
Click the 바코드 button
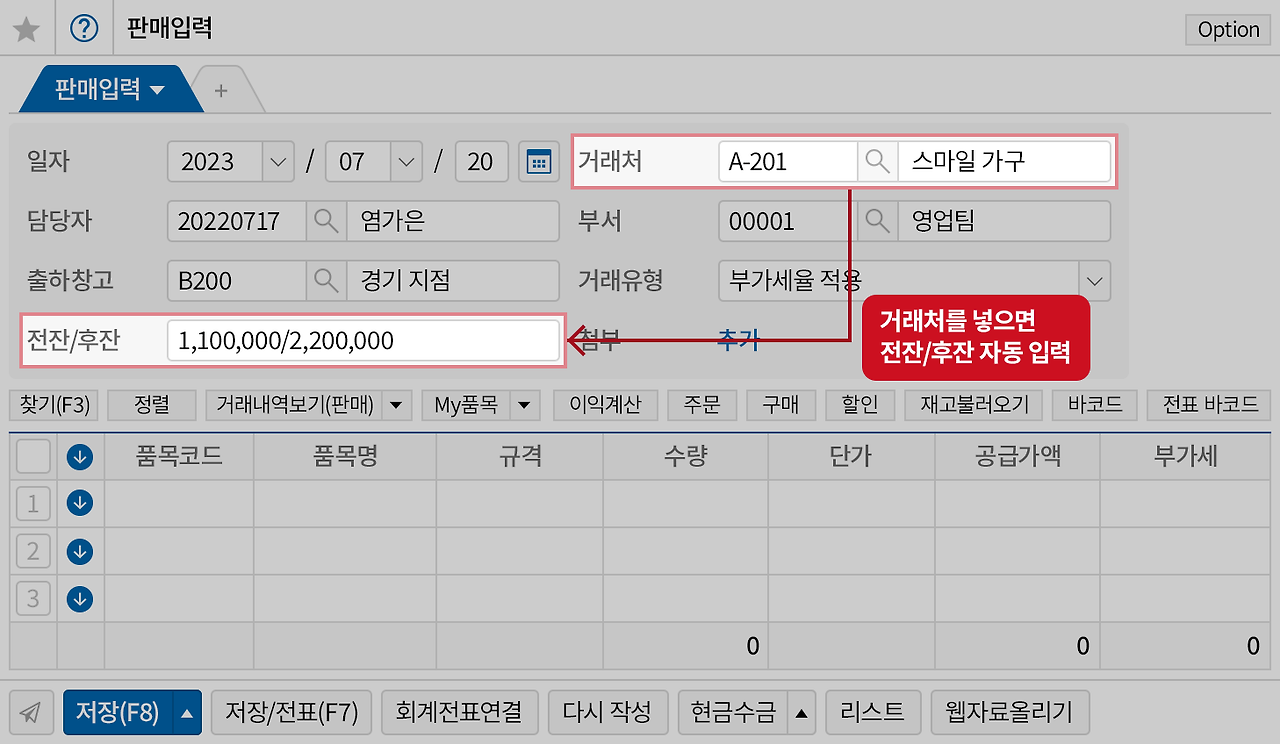pos(1095,405)
